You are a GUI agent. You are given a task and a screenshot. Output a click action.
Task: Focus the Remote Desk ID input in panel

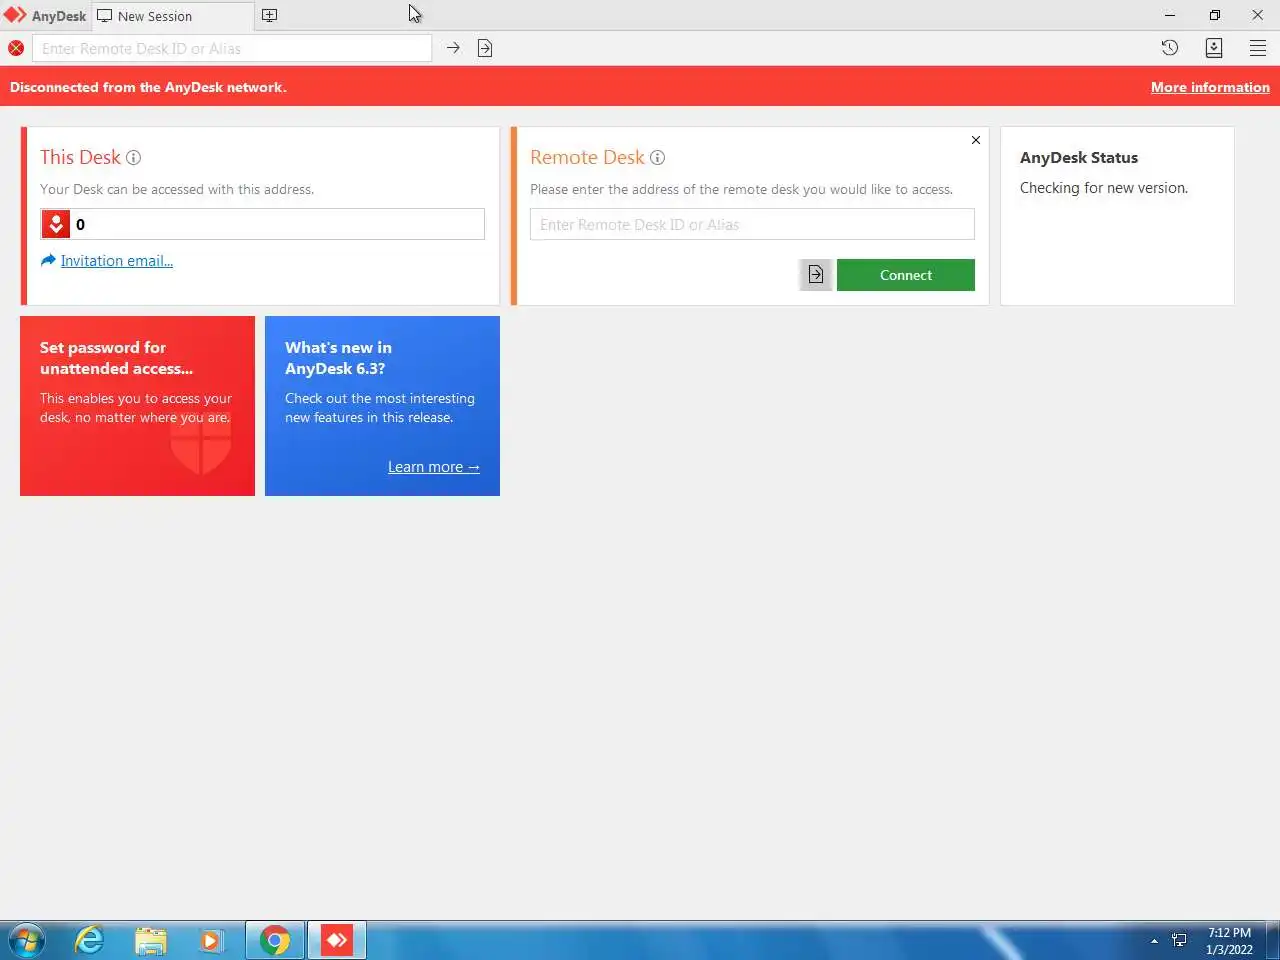tap(752, 224)
